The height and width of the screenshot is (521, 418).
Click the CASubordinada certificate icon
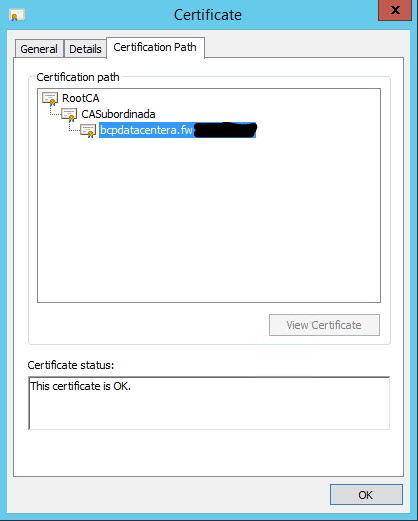click(x=69, y=115)
